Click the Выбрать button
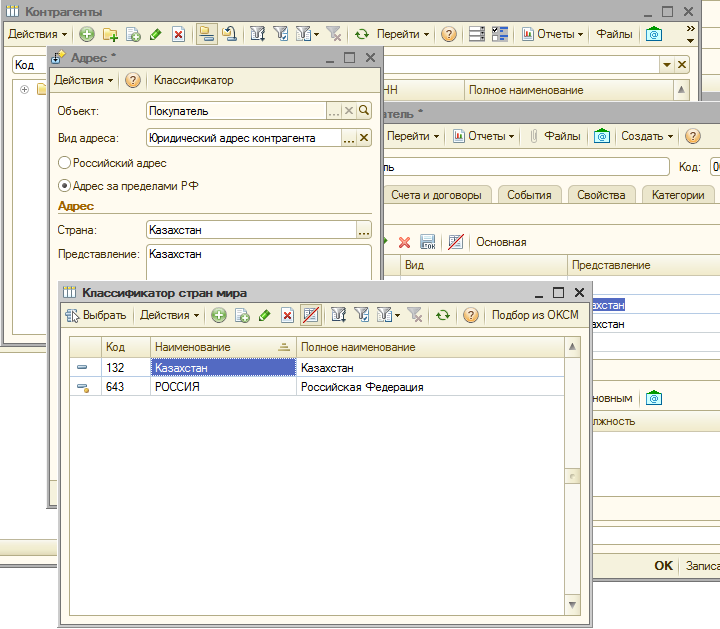This screenshot has height=629, width=720. pyautogui.click(x=96, y=315)
